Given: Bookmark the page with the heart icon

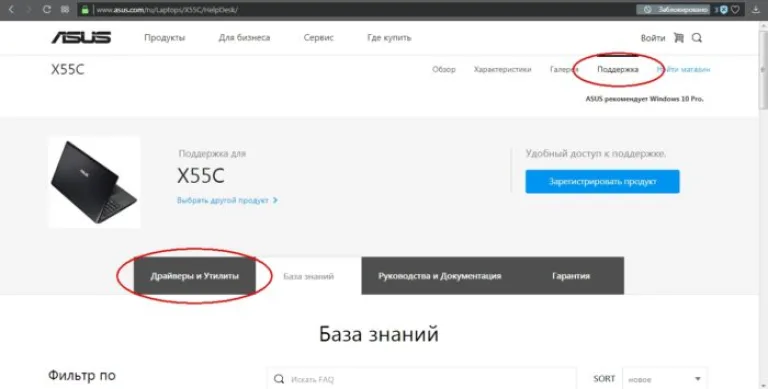Looking at the screenshot, I should (x=735, y=9).
